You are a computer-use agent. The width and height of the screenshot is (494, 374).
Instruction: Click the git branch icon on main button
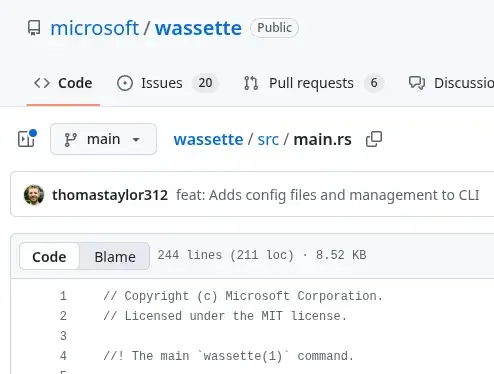coord(70,139)
